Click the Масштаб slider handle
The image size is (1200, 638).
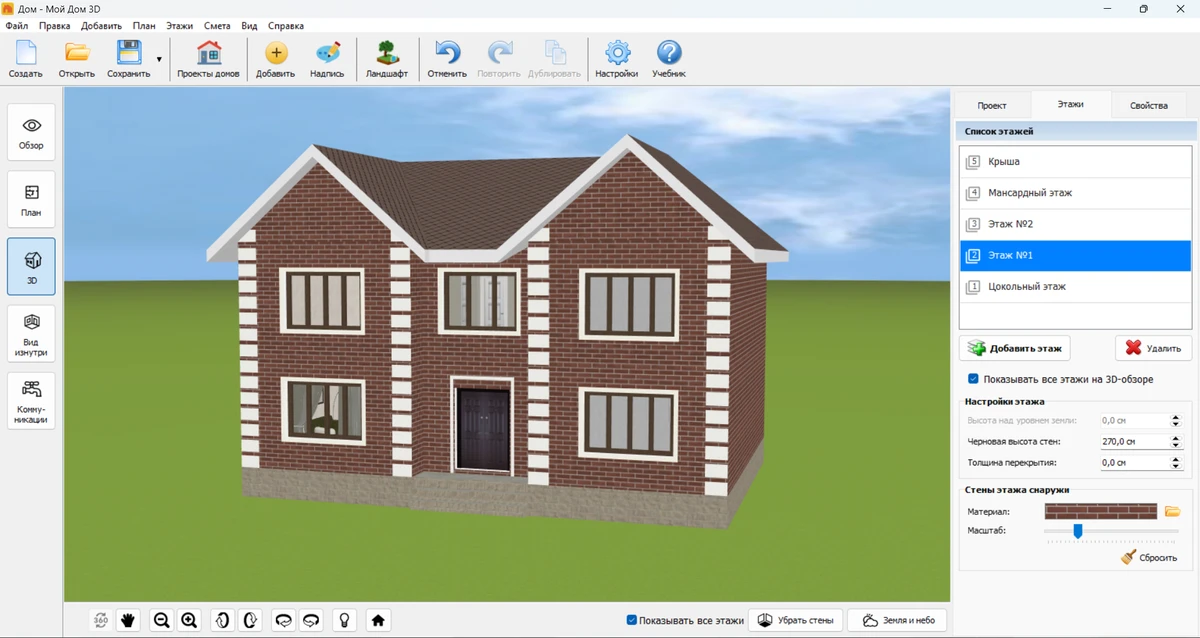[1078, 531]
